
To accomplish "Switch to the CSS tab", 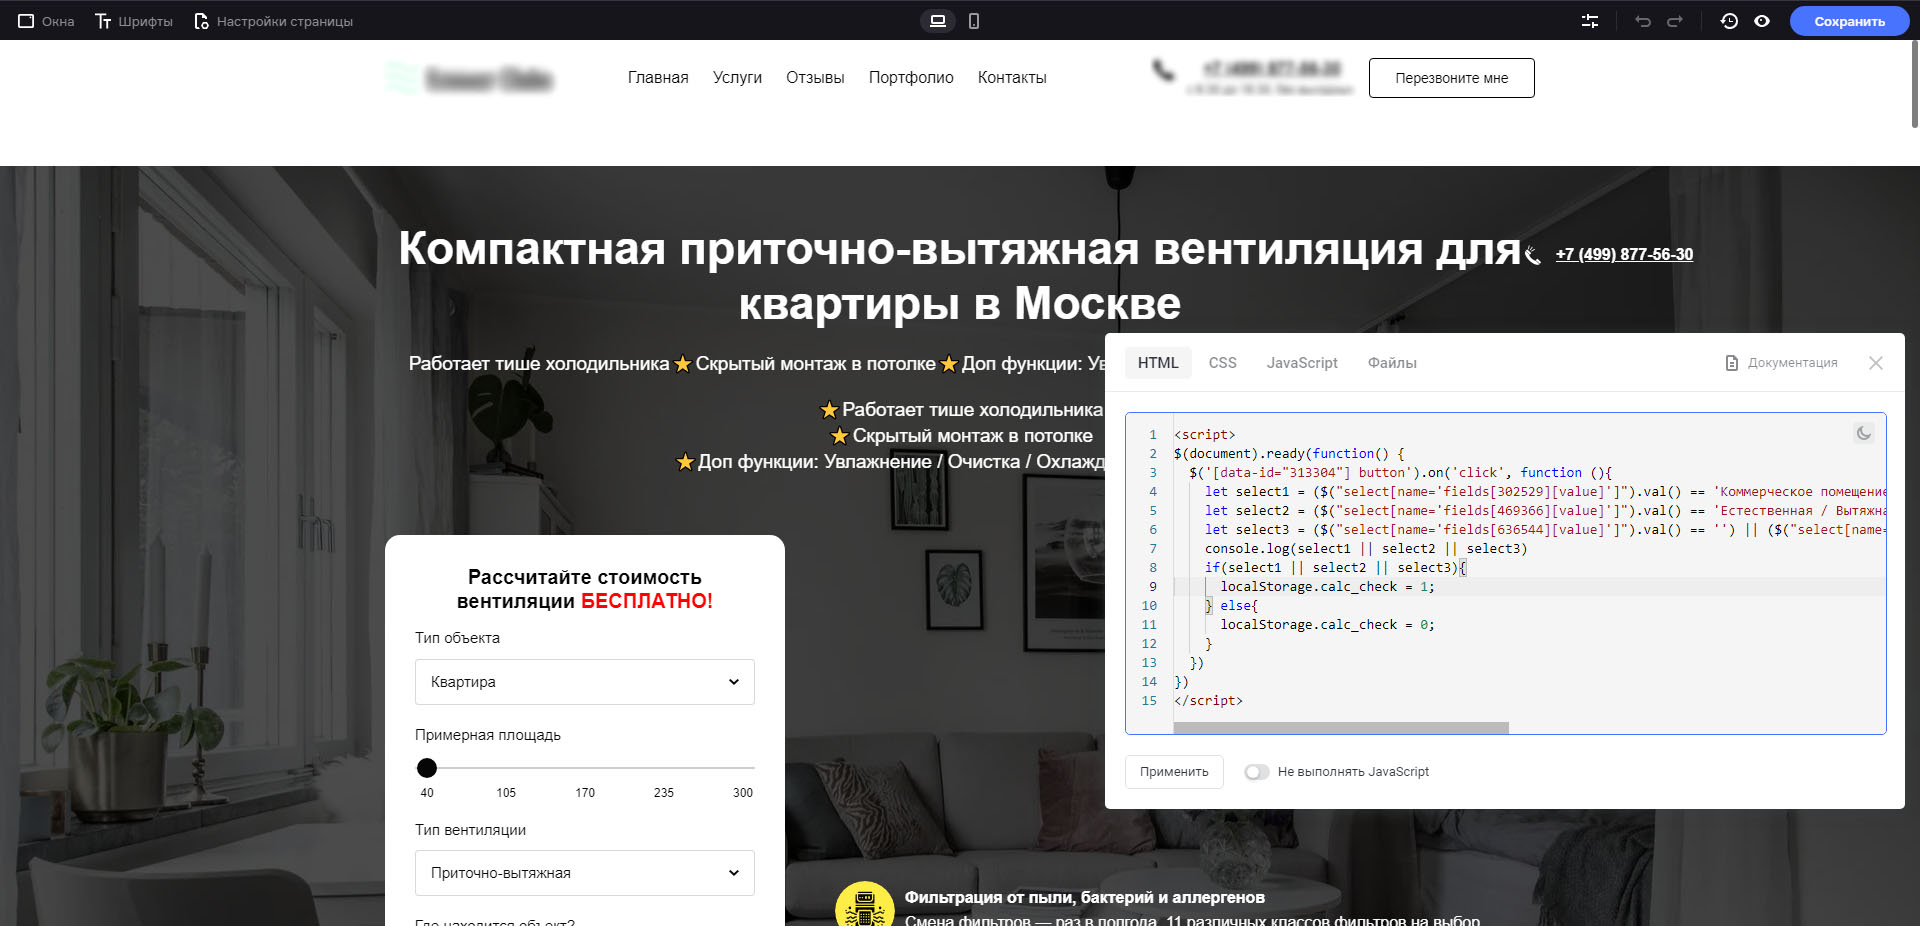I will click(1222, 363).
